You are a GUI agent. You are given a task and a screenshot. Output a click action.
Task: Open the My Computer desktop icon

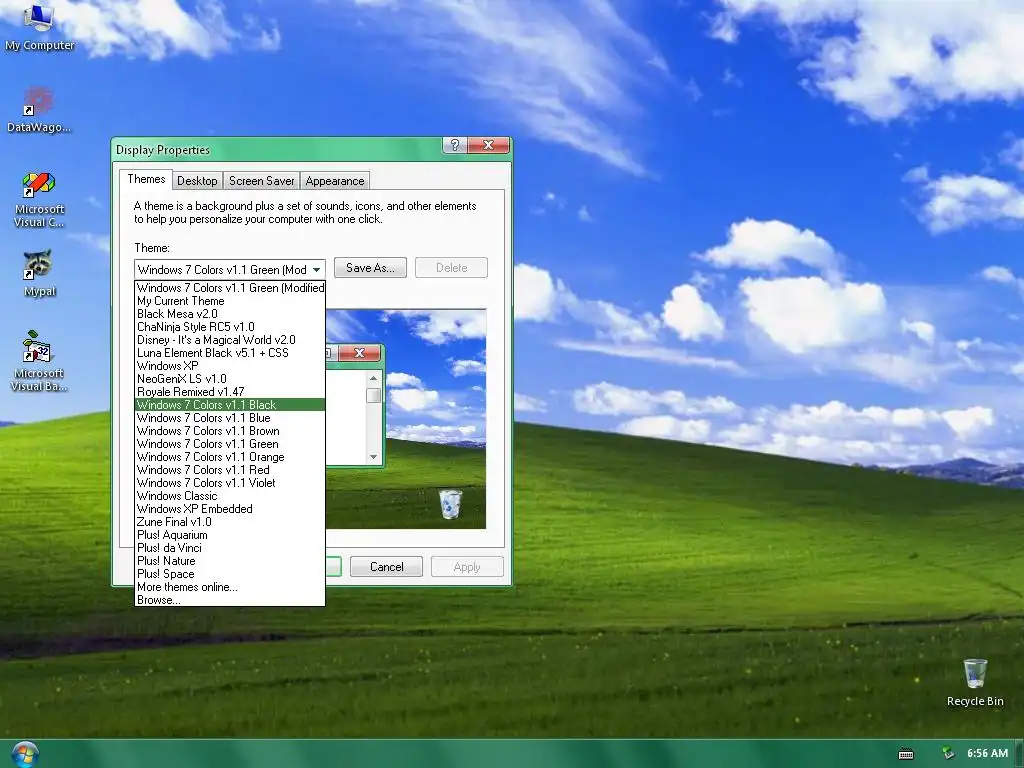coord(39,27)
